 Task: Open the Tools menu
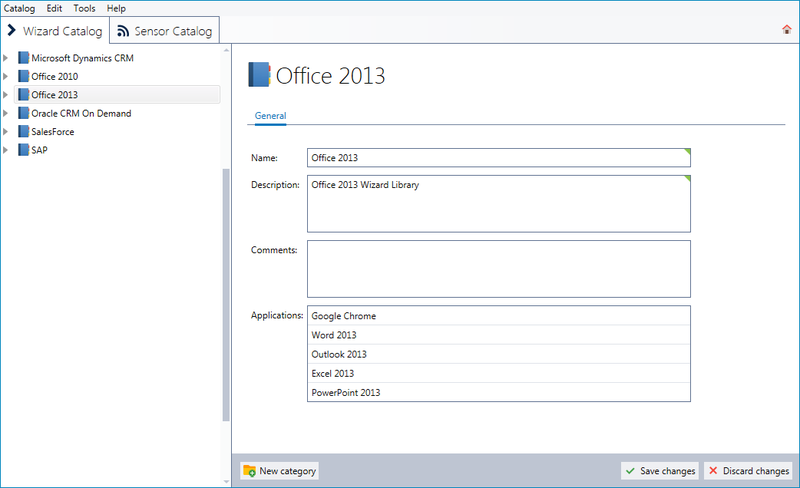84,8
